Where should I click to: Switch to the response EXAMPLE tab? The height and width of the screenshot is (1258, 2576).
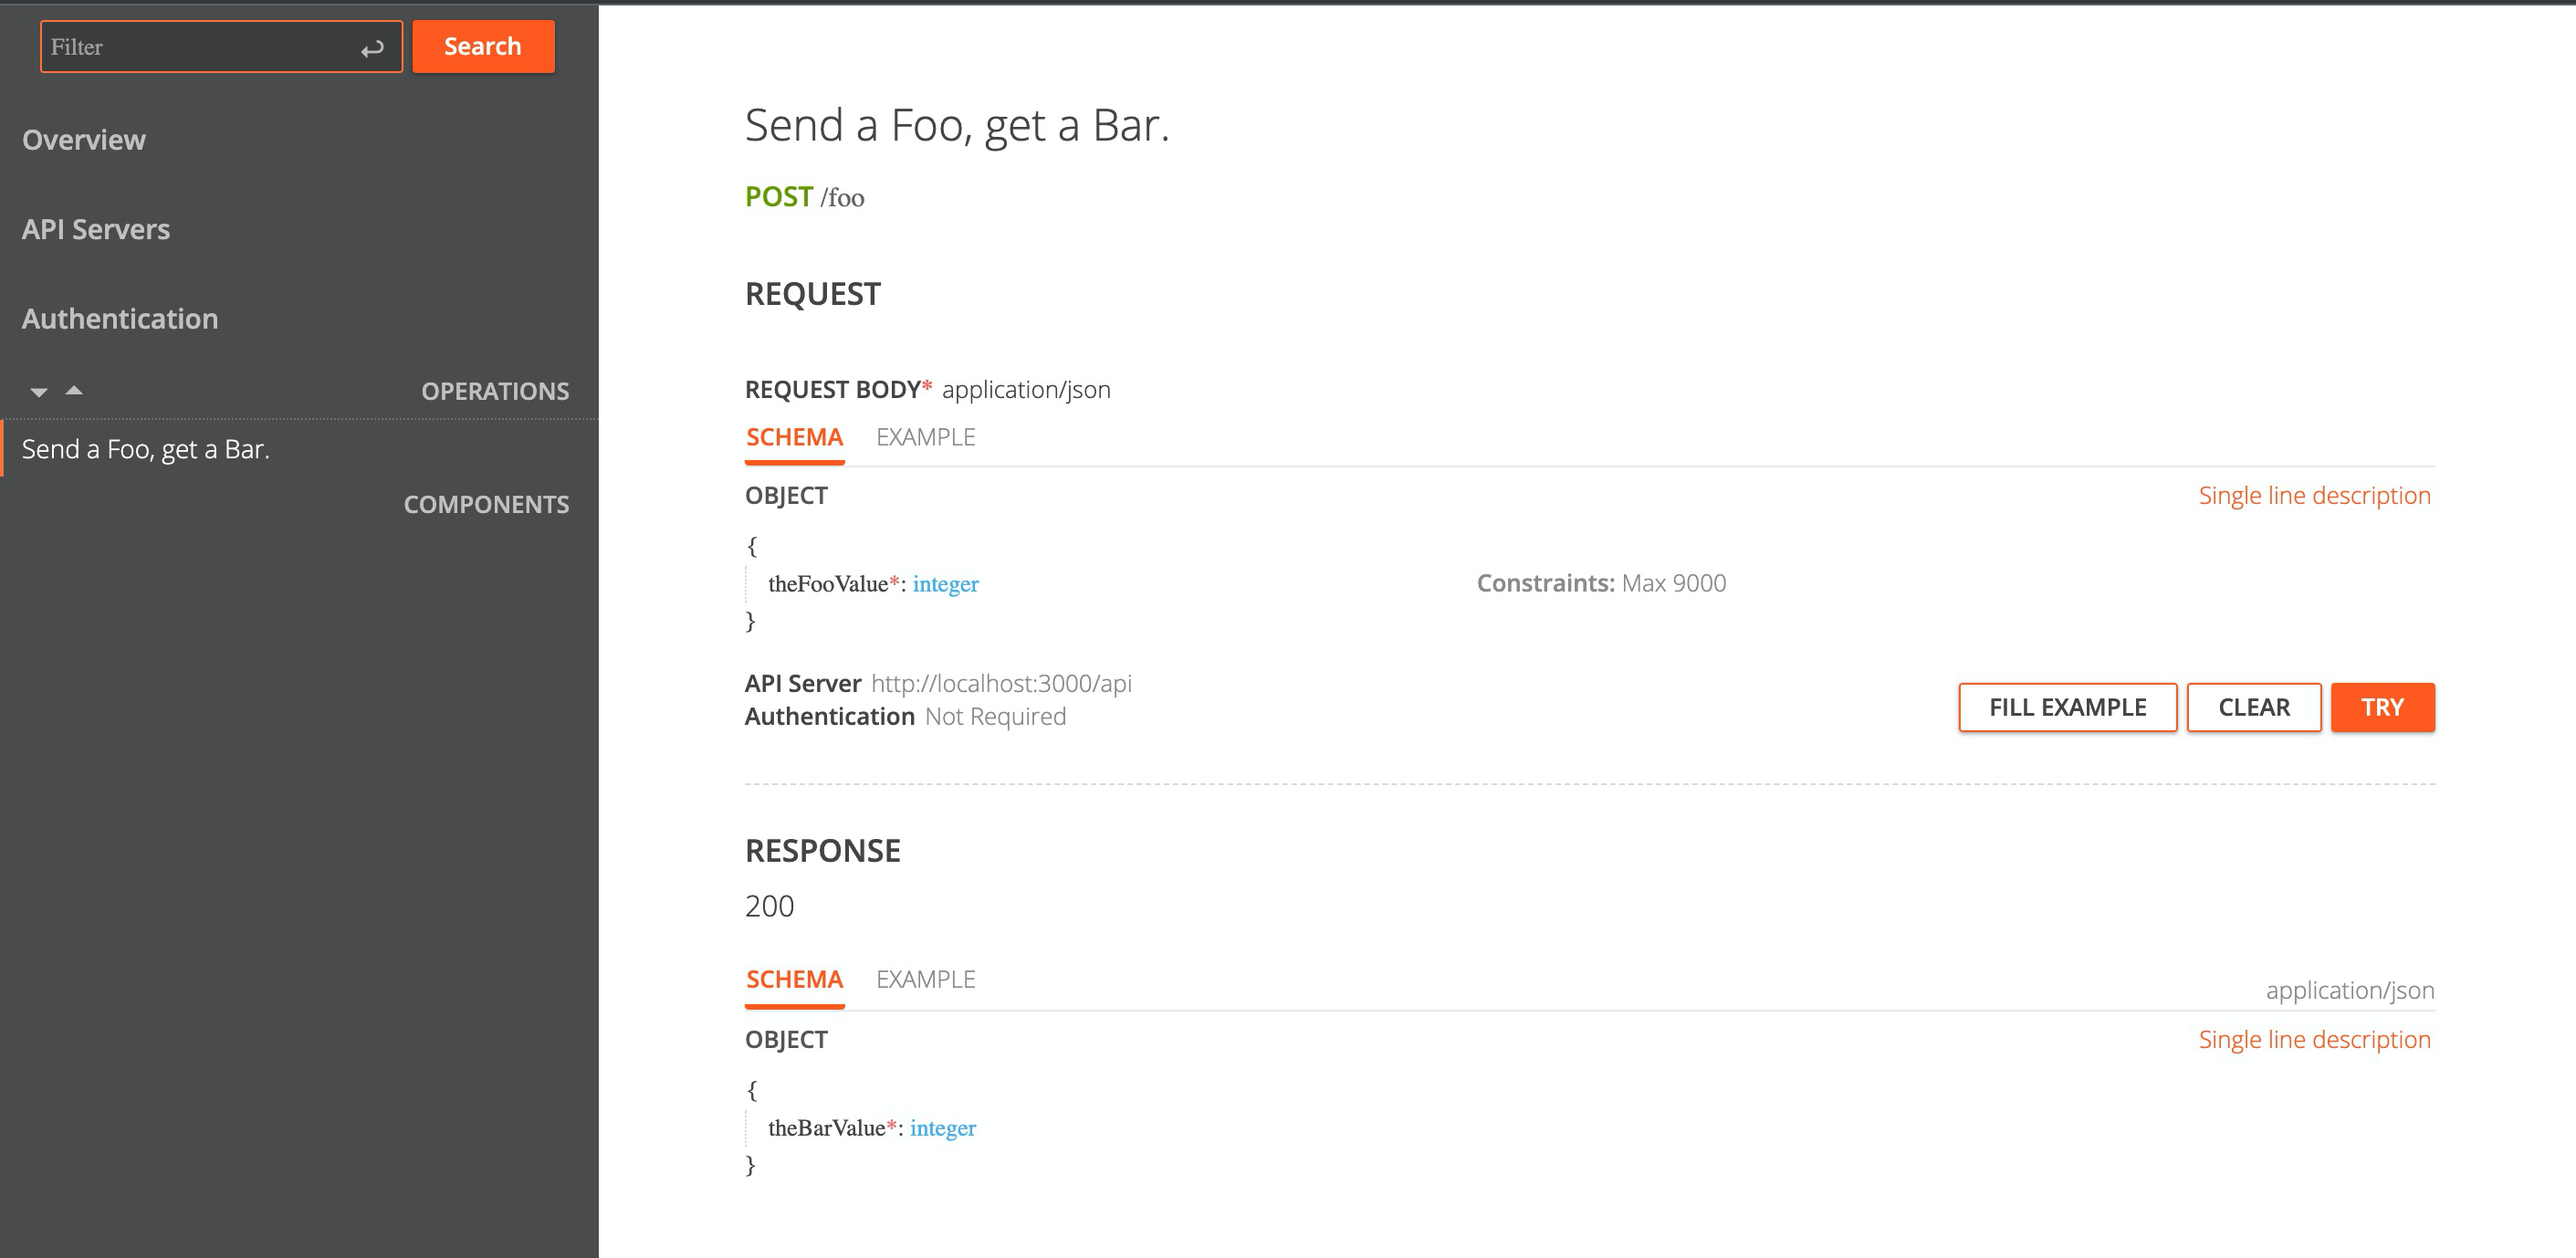click(x=925, y=979)
